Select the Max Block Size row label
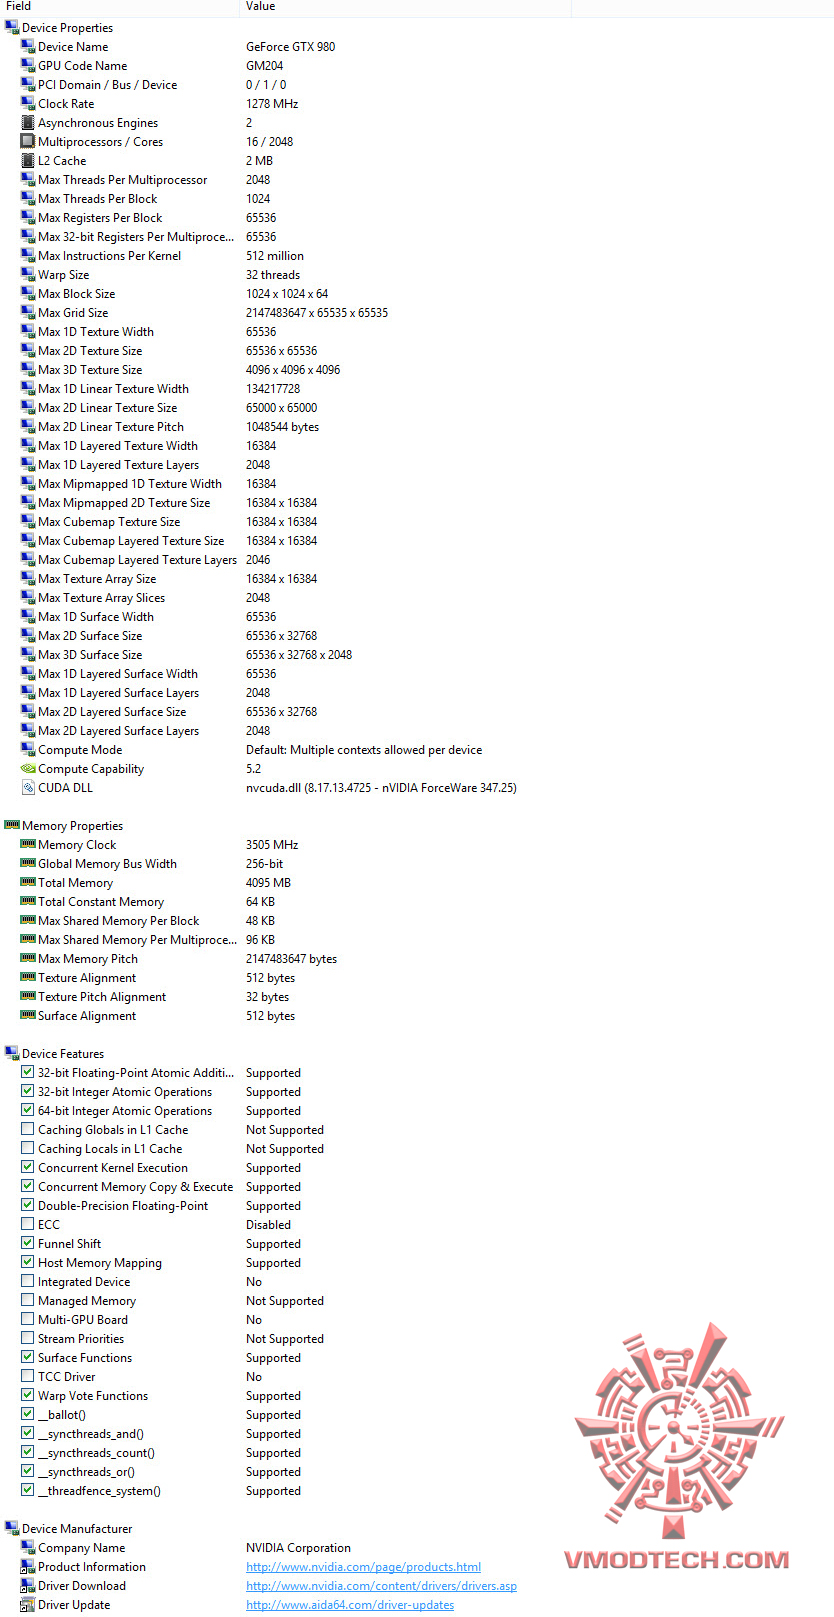 click(76, 294)
